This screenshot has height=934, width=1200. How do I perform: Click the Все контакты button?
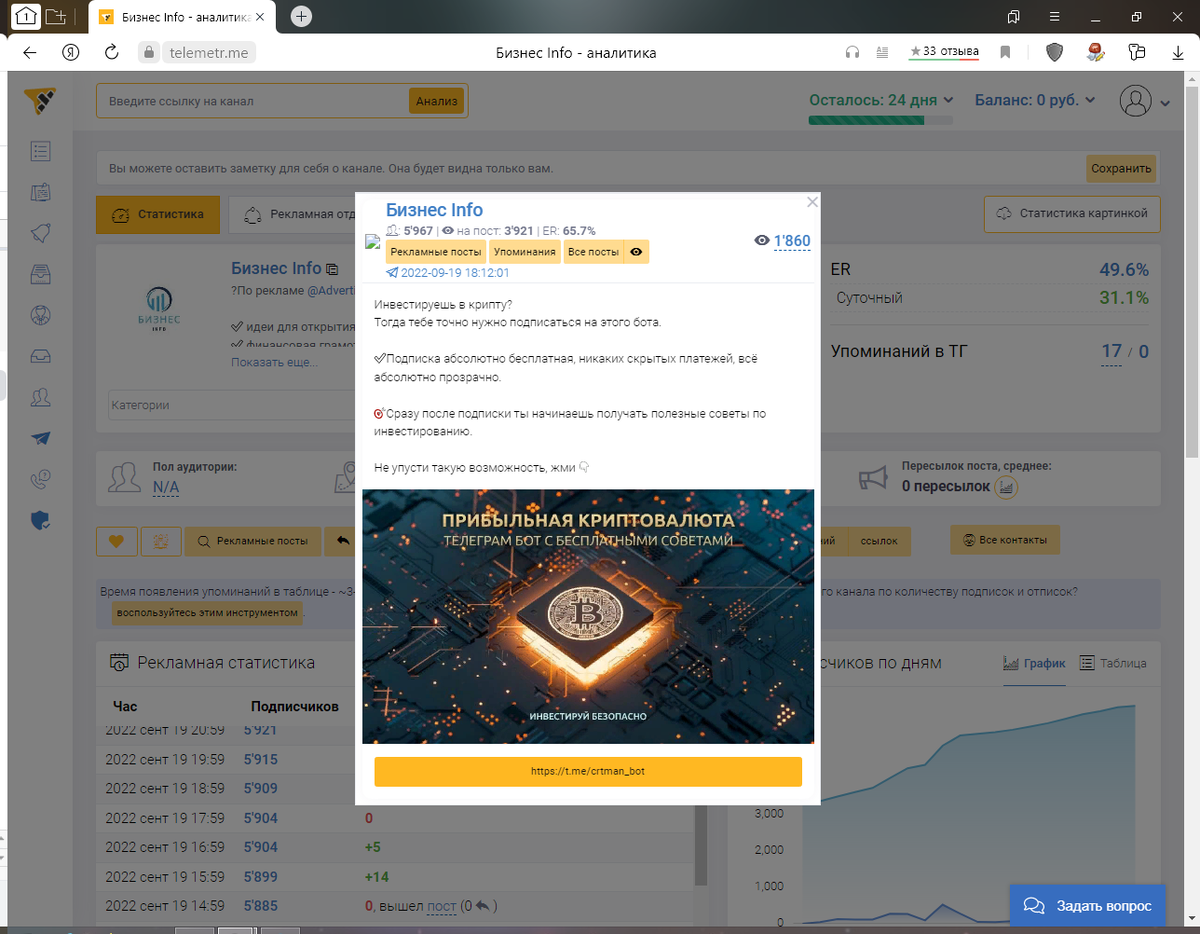pos(1005,540)
